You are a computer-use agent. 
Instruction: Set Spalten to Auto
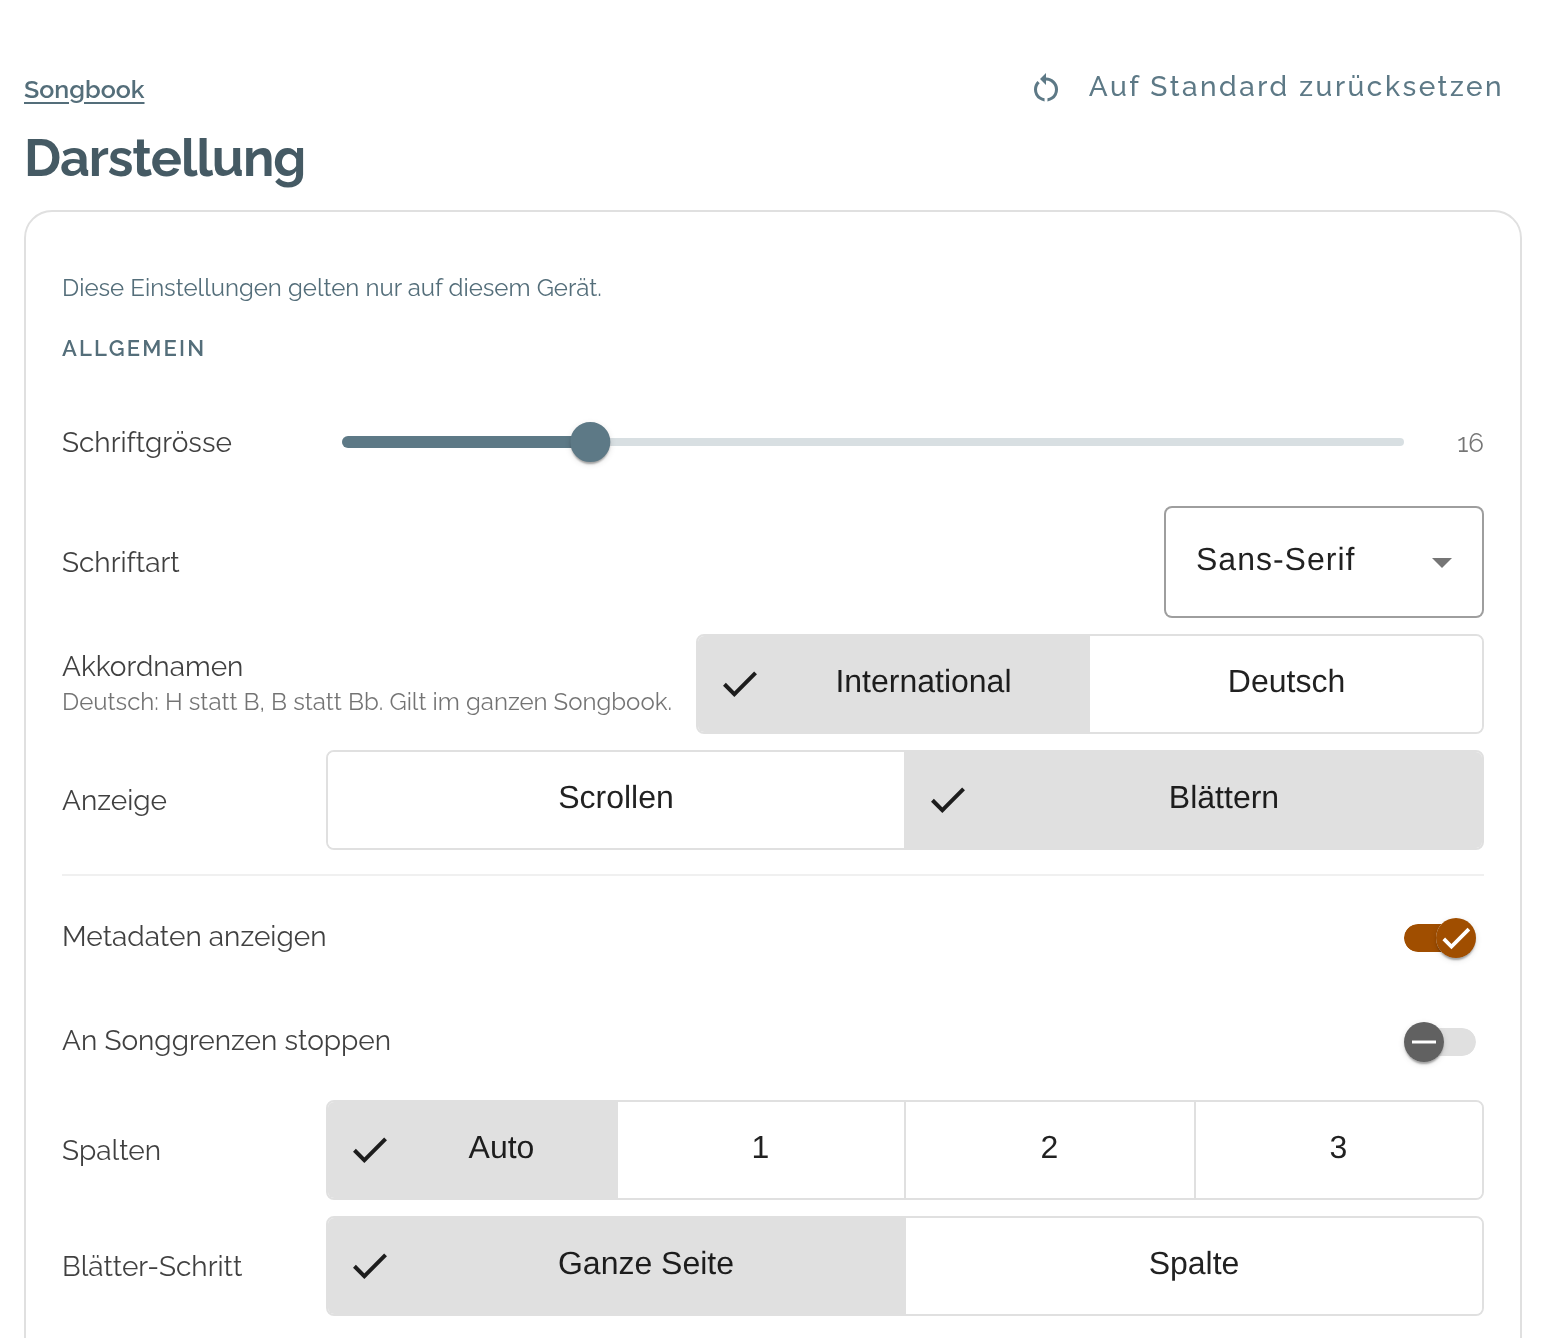(472, 1150)
